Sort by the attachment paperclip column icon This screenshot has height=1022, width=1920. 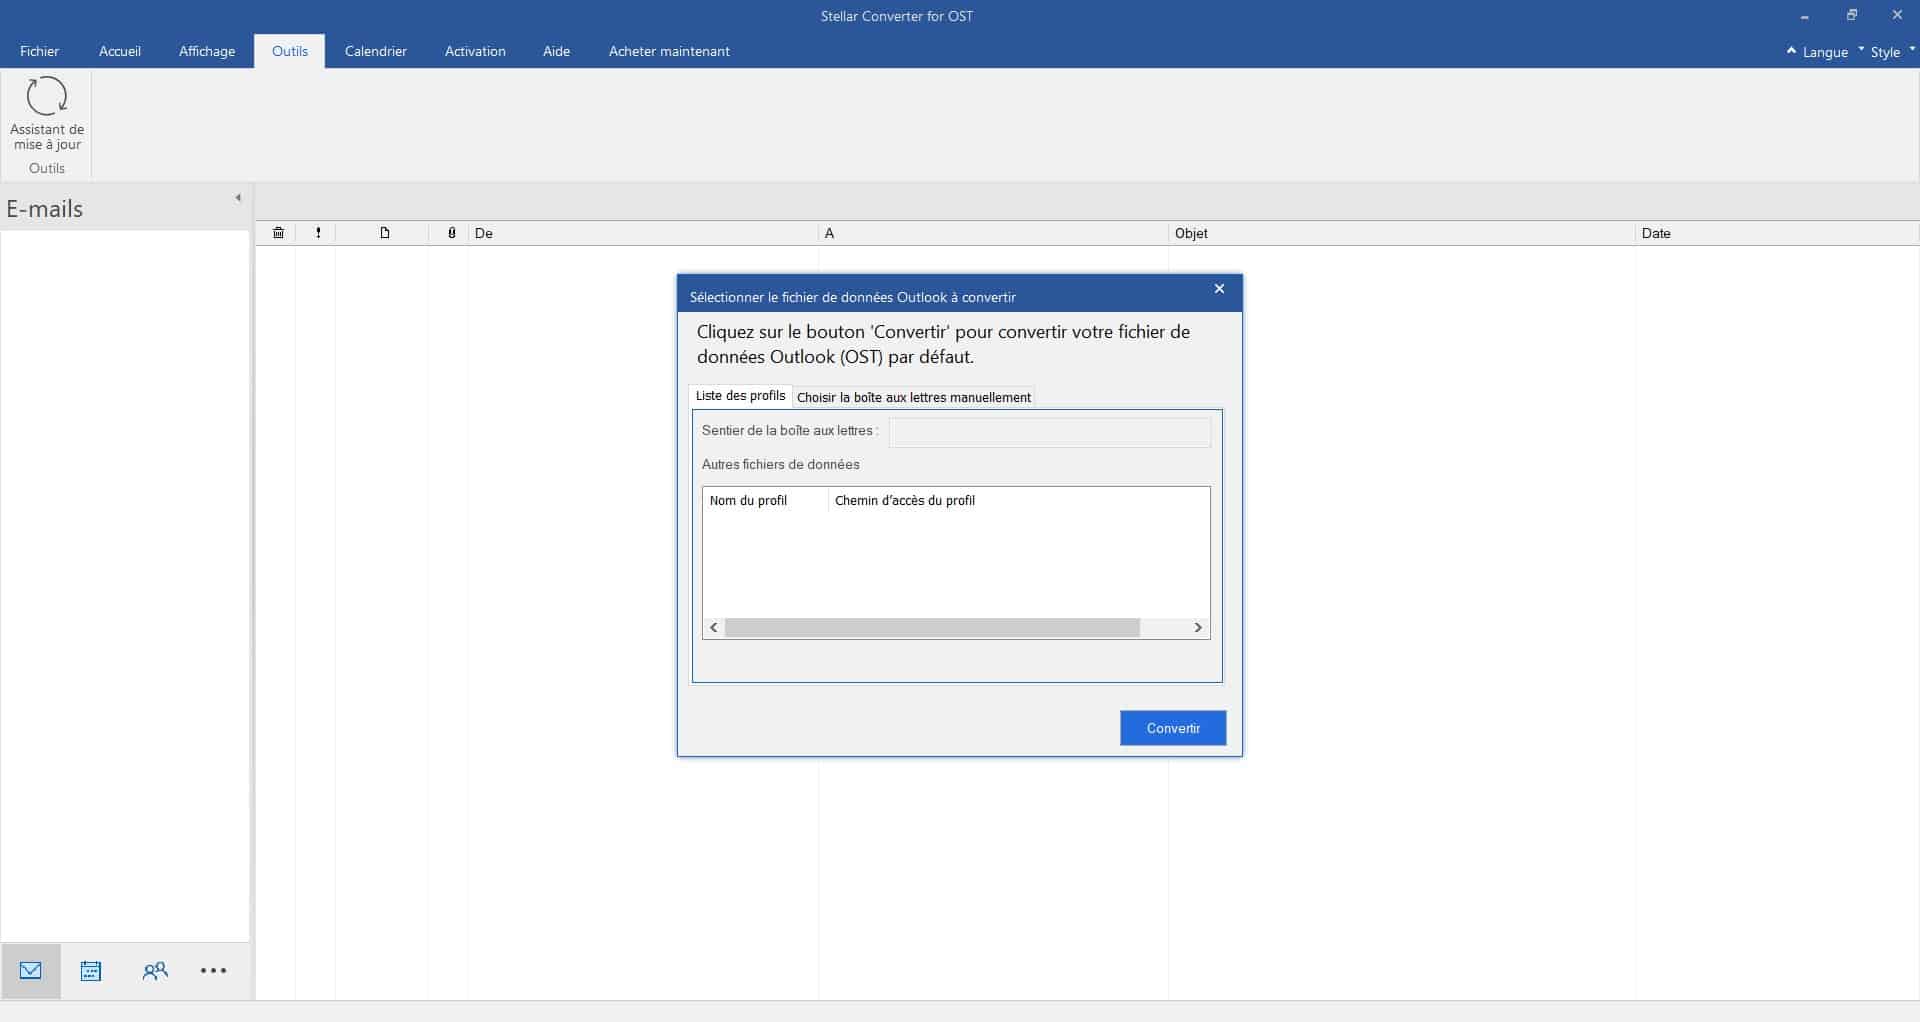pyautogui.click(x=451, y=233)
